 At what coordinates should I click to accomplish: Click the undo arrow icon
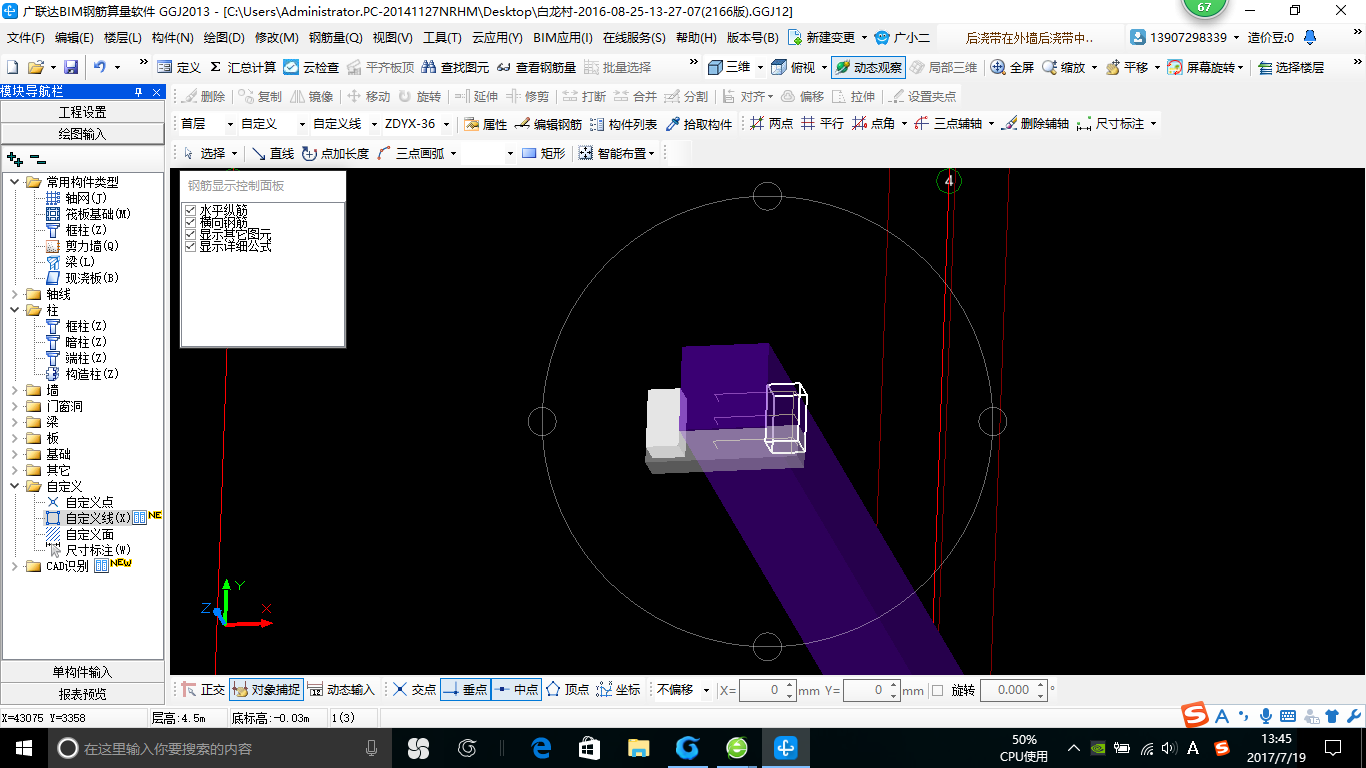(100, 67)
